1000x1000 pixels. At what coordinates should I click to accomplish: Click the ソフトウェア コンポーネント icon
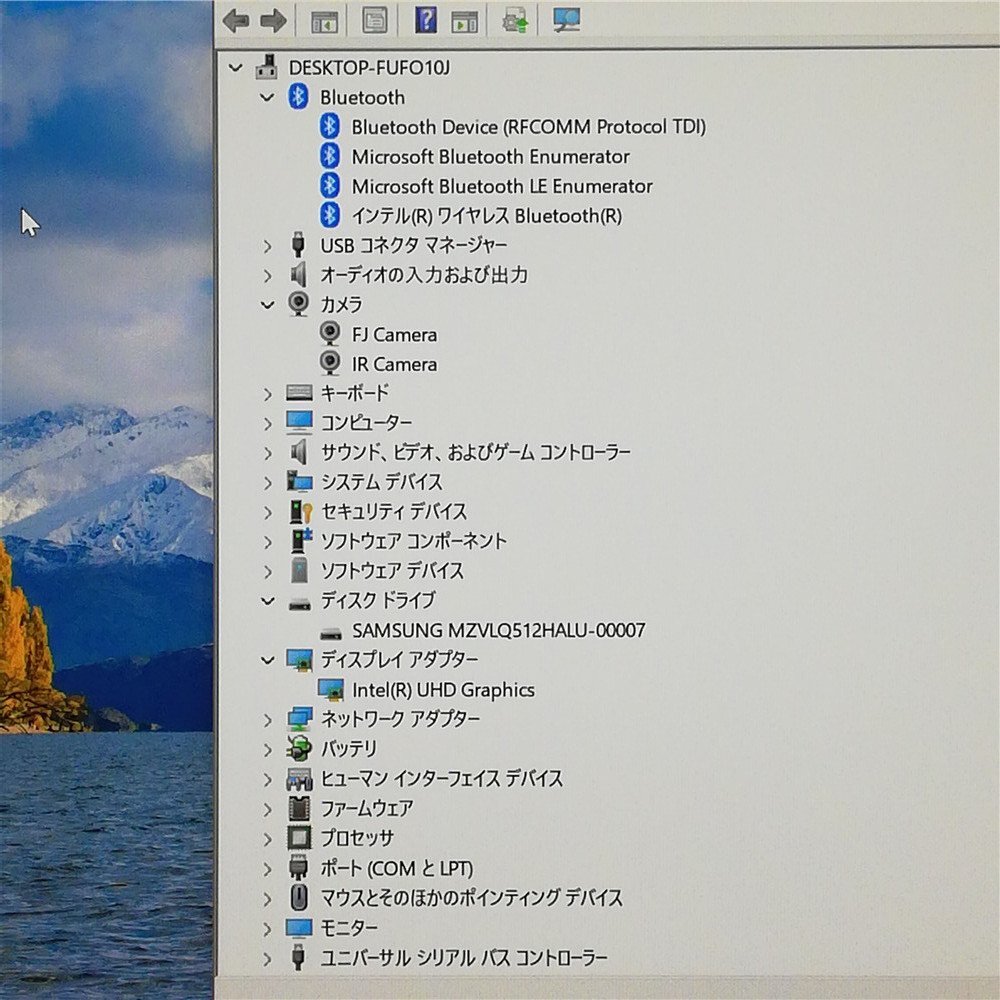[x=300, y=540]
